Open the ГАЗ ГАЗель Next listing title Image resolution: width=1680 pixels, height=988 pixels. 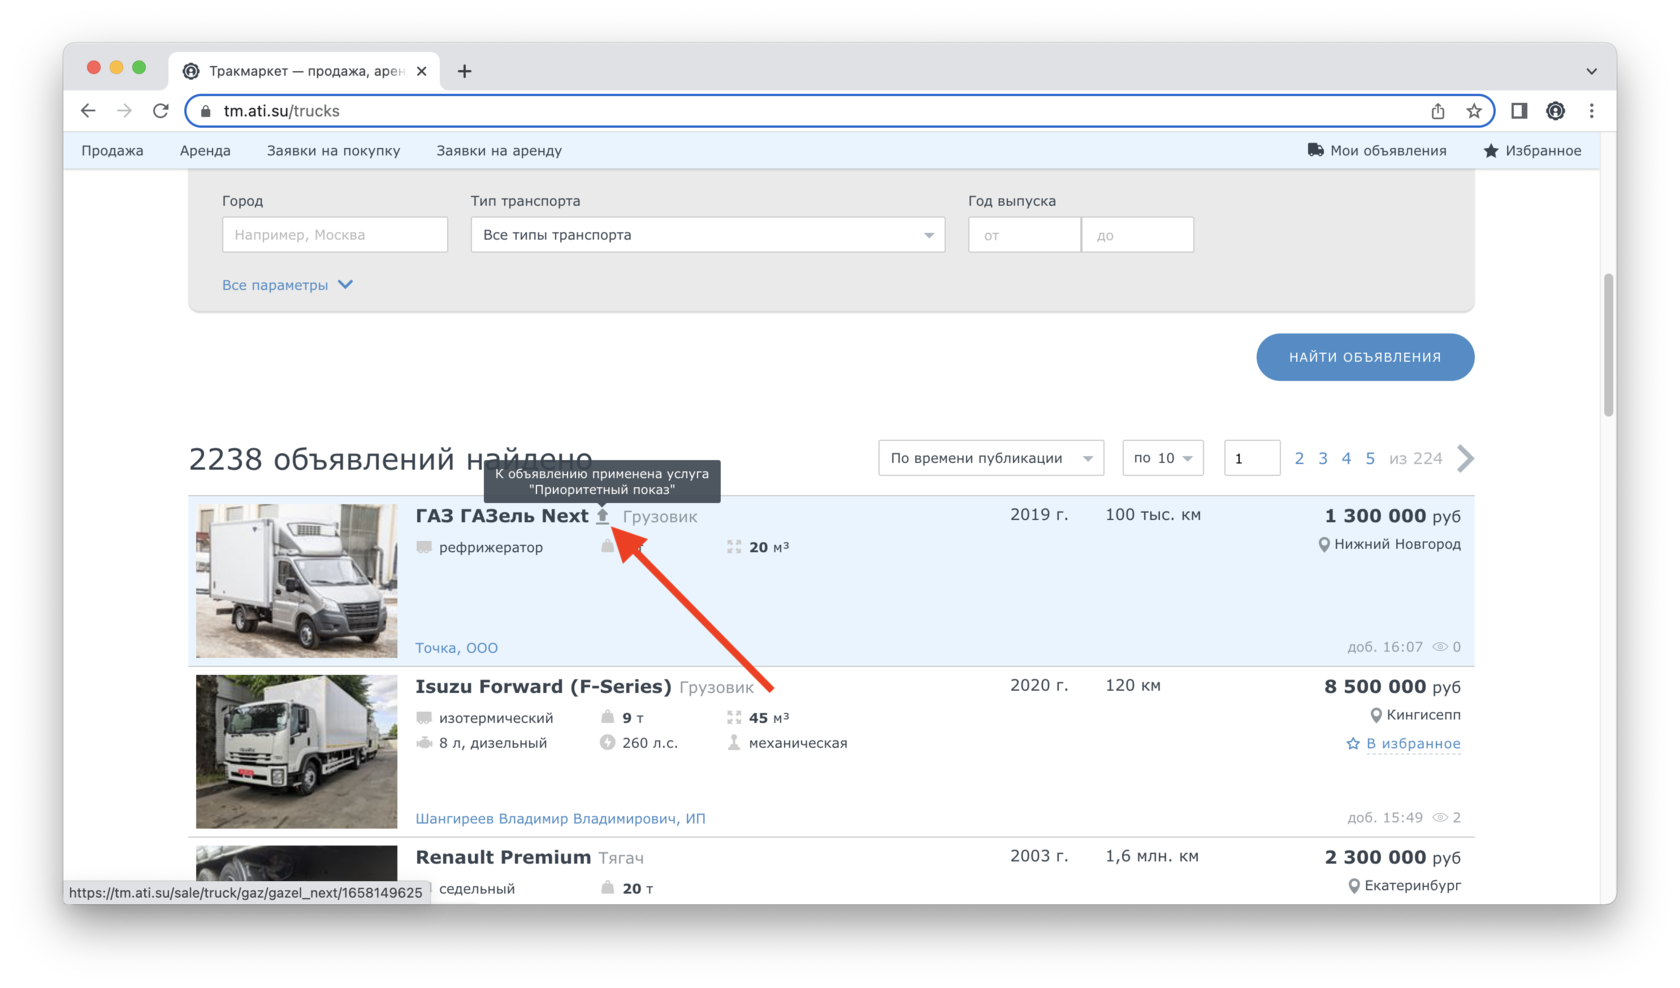pos(502,516)
